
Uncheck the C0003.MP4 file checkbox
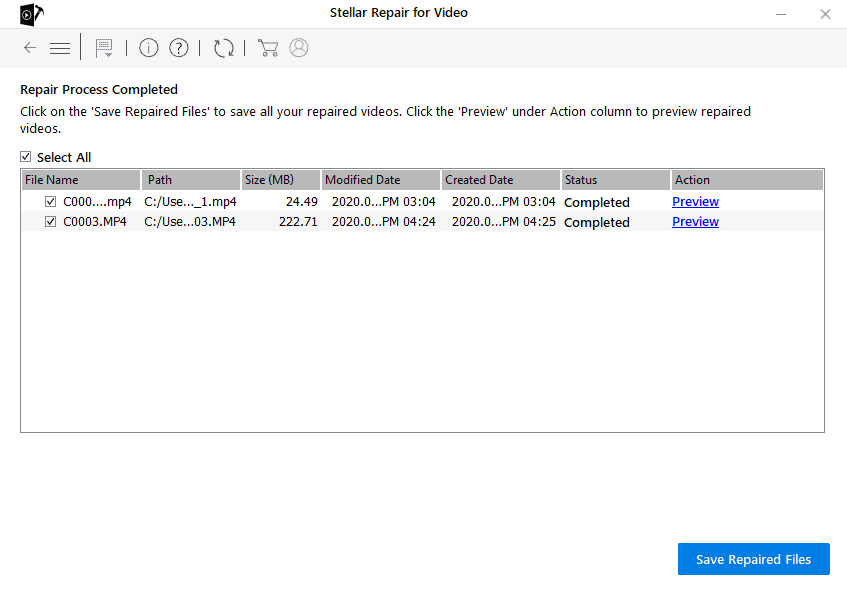pos(51,222)
